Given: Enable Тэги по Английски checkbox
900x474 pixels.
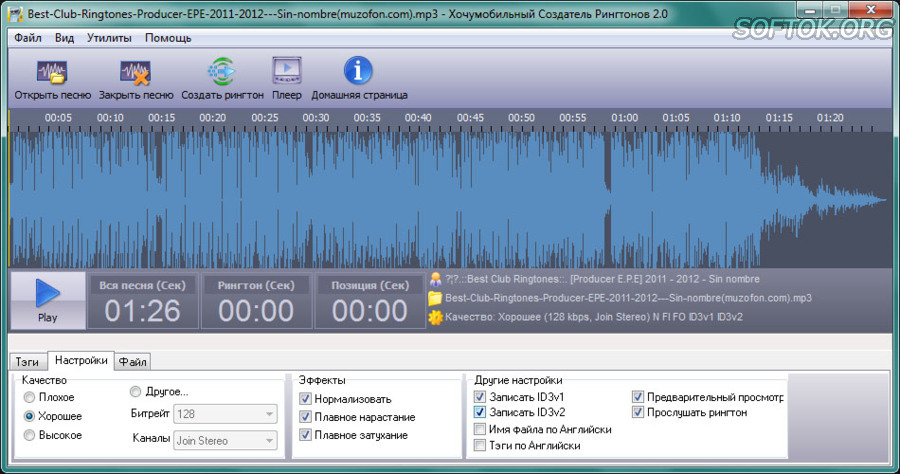Looking at the screenshot, I should (480, 445).
